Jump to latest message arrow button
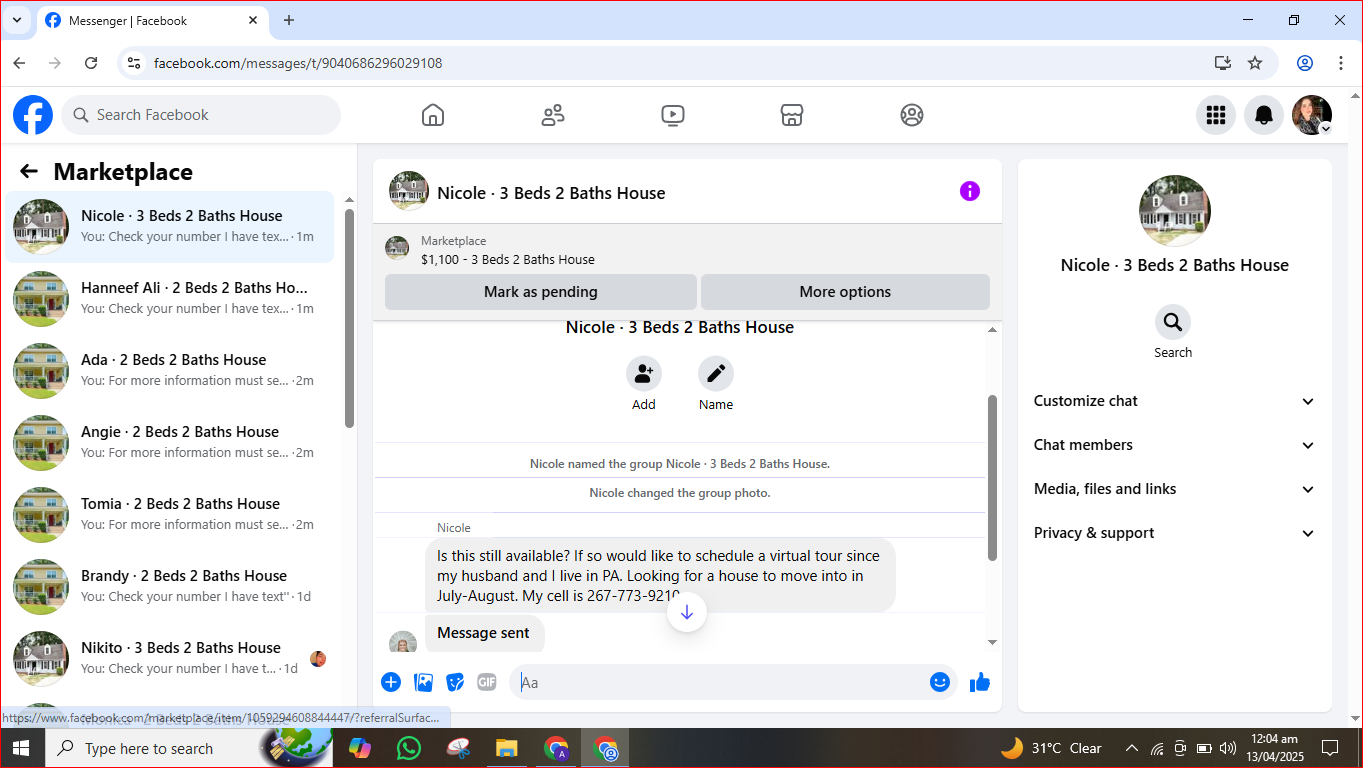Viewport: 1363px width, 768px height. tap(687, 612)
